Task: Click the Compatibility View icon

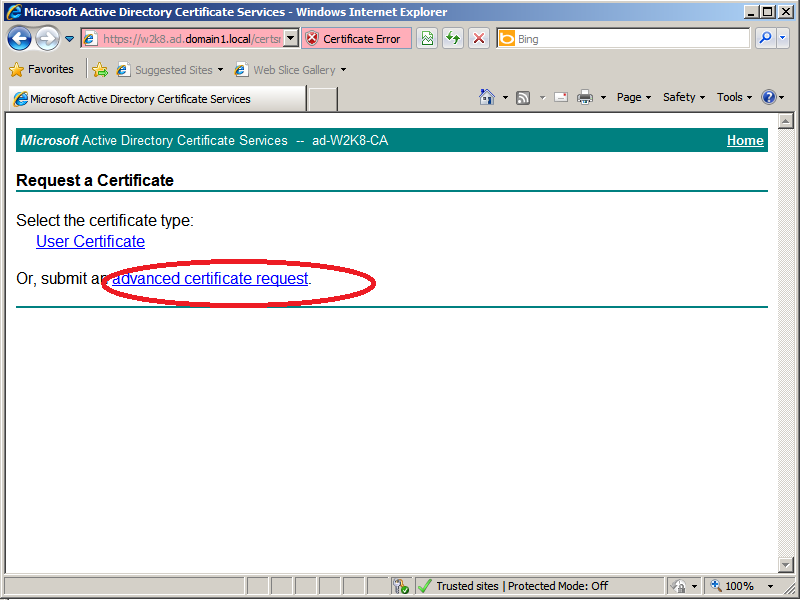Action: tap(427, 39)
